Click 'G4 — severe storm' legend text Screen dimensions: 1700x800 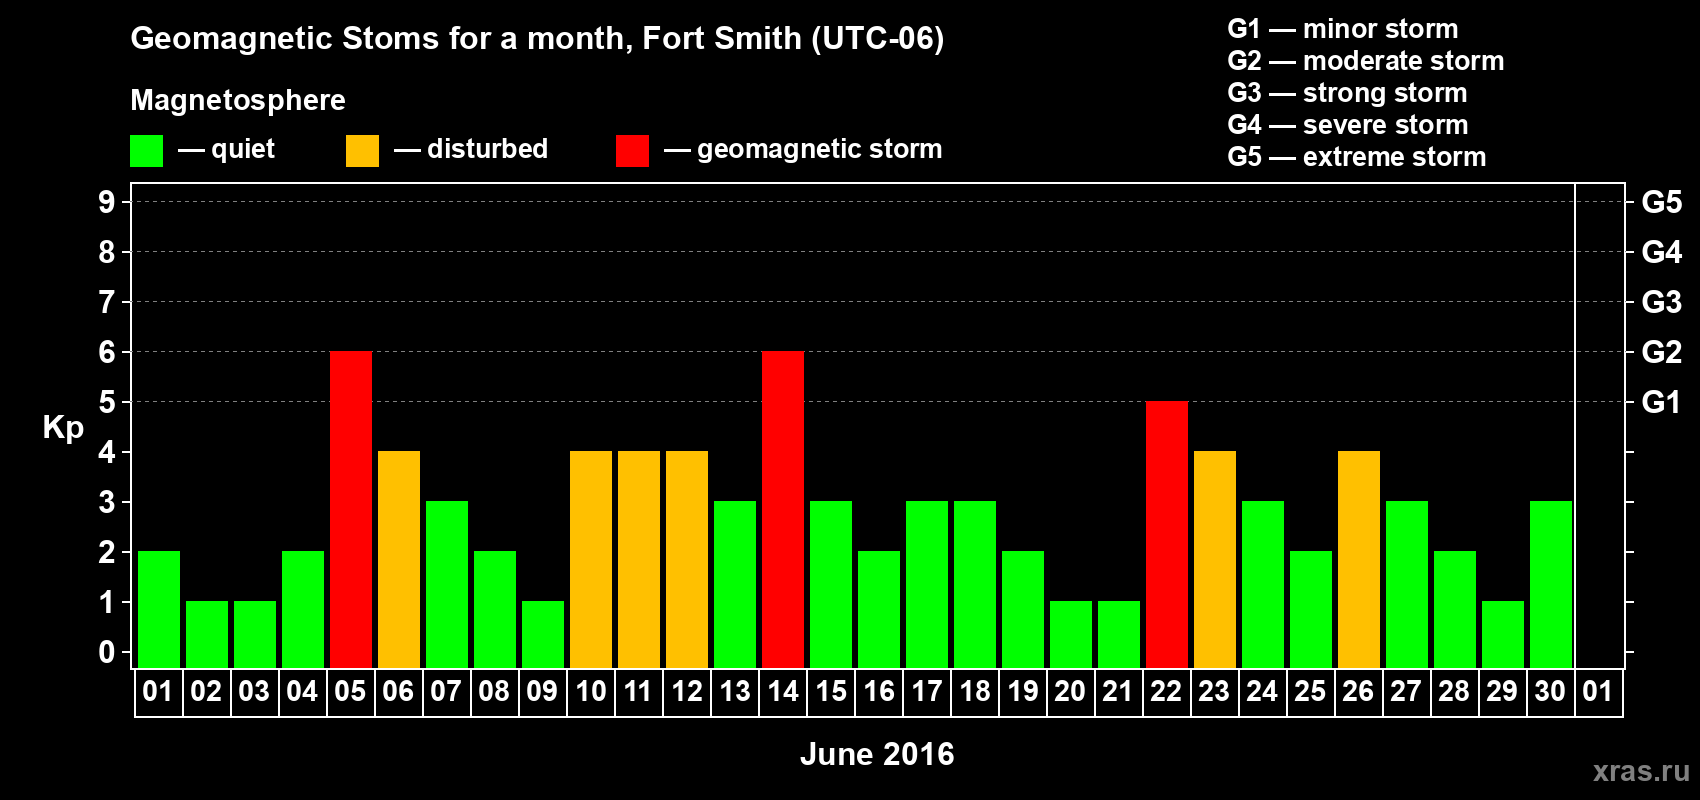(x=1348, y=125)
